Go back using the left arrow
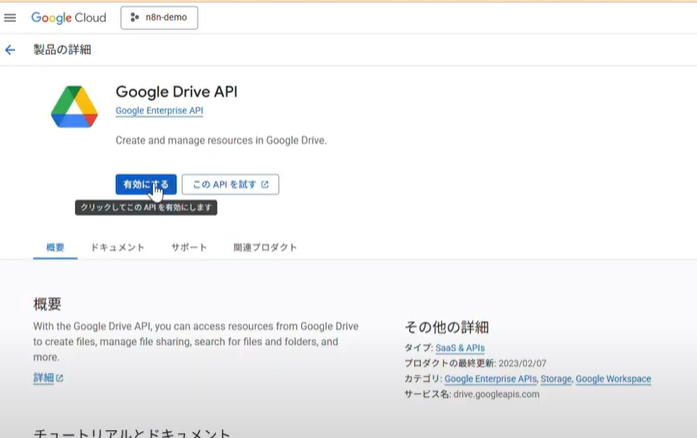The width and height of the screenshot is (697, 438). [x=10, y=50]
